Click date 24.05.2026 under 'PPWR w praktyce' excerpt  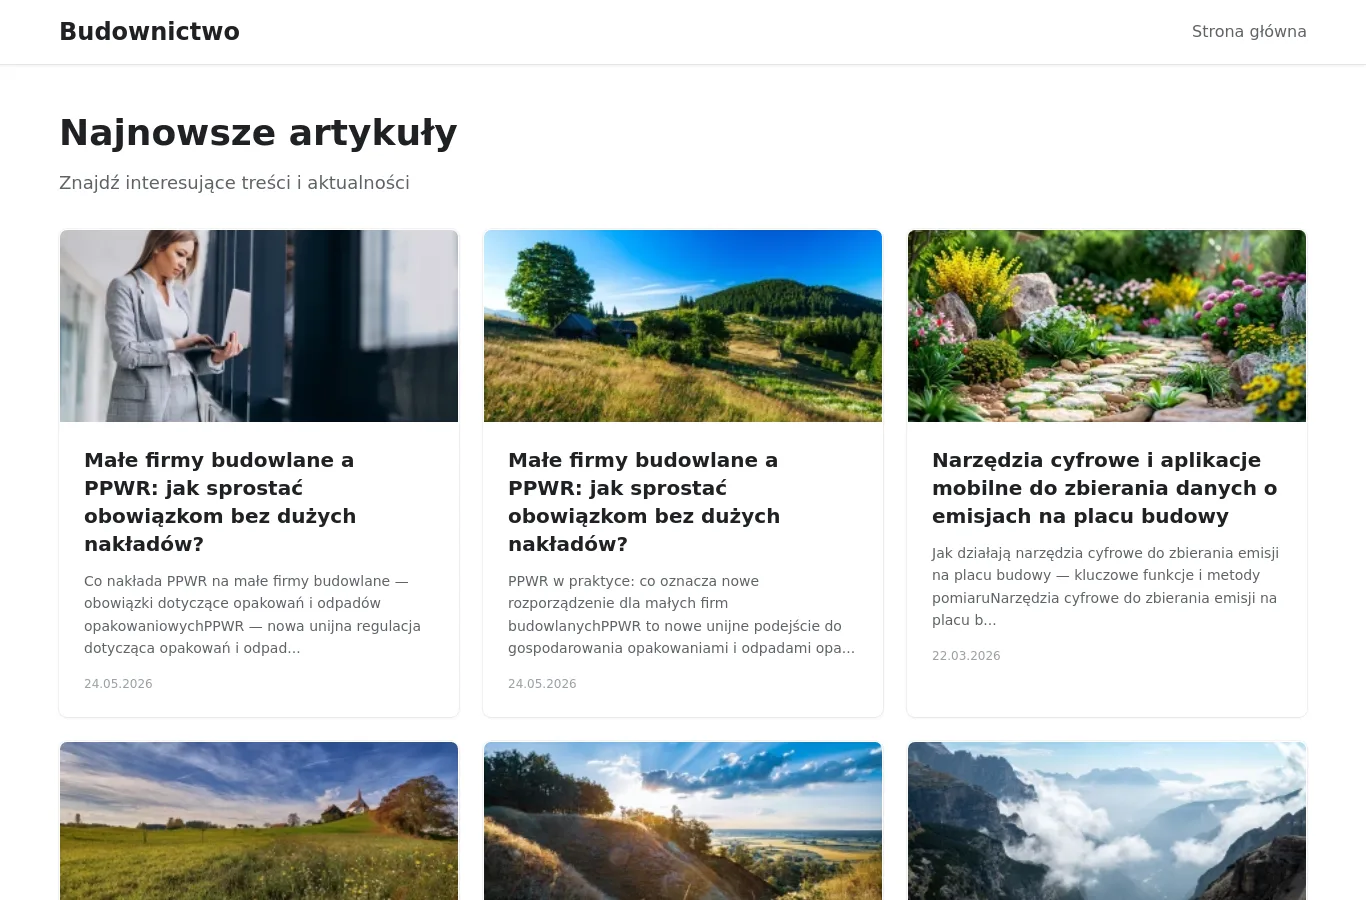coord(542,684)
